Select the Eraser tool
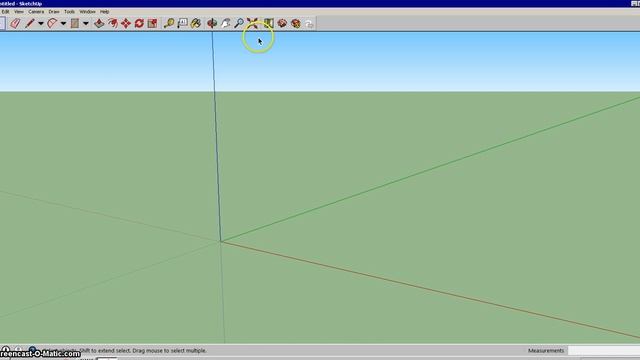This screenshot has height=360, width=640. pos(15,23)
